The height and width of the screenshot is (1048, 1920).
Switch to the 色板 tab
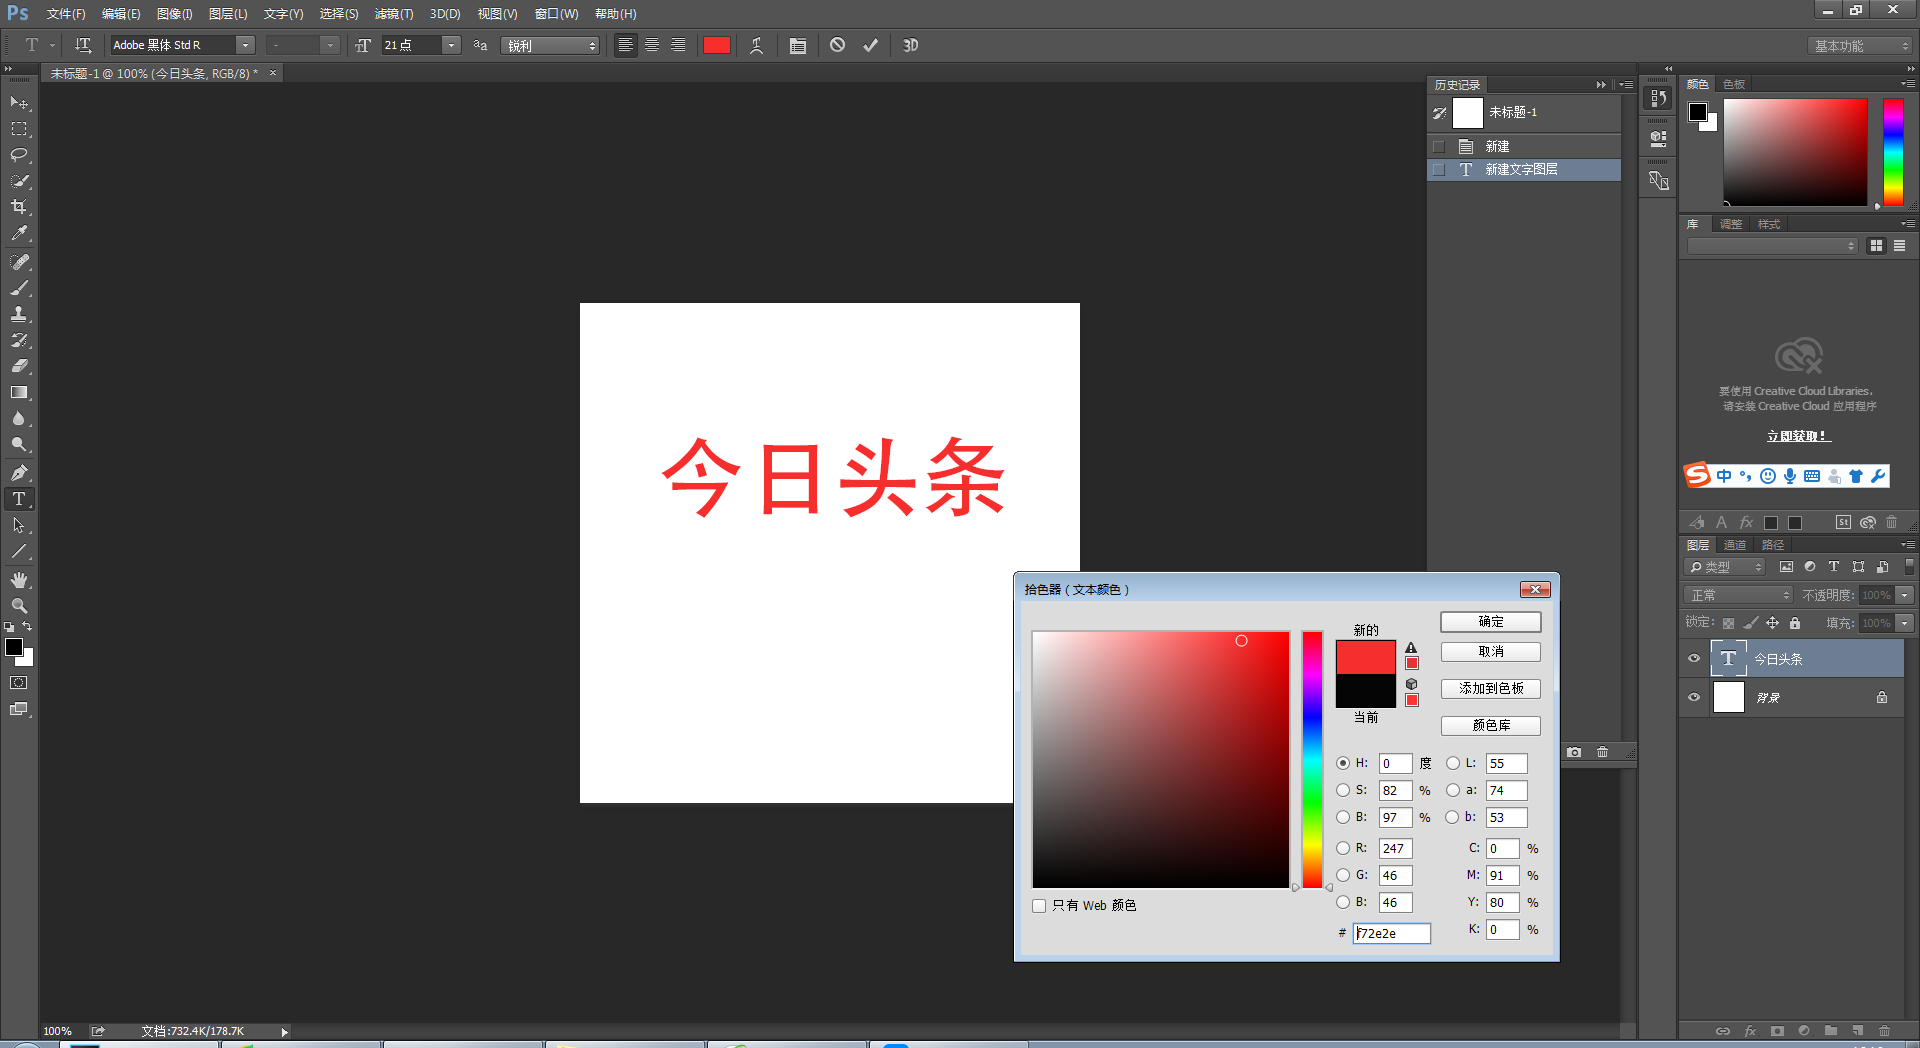tap(1734, 84)
